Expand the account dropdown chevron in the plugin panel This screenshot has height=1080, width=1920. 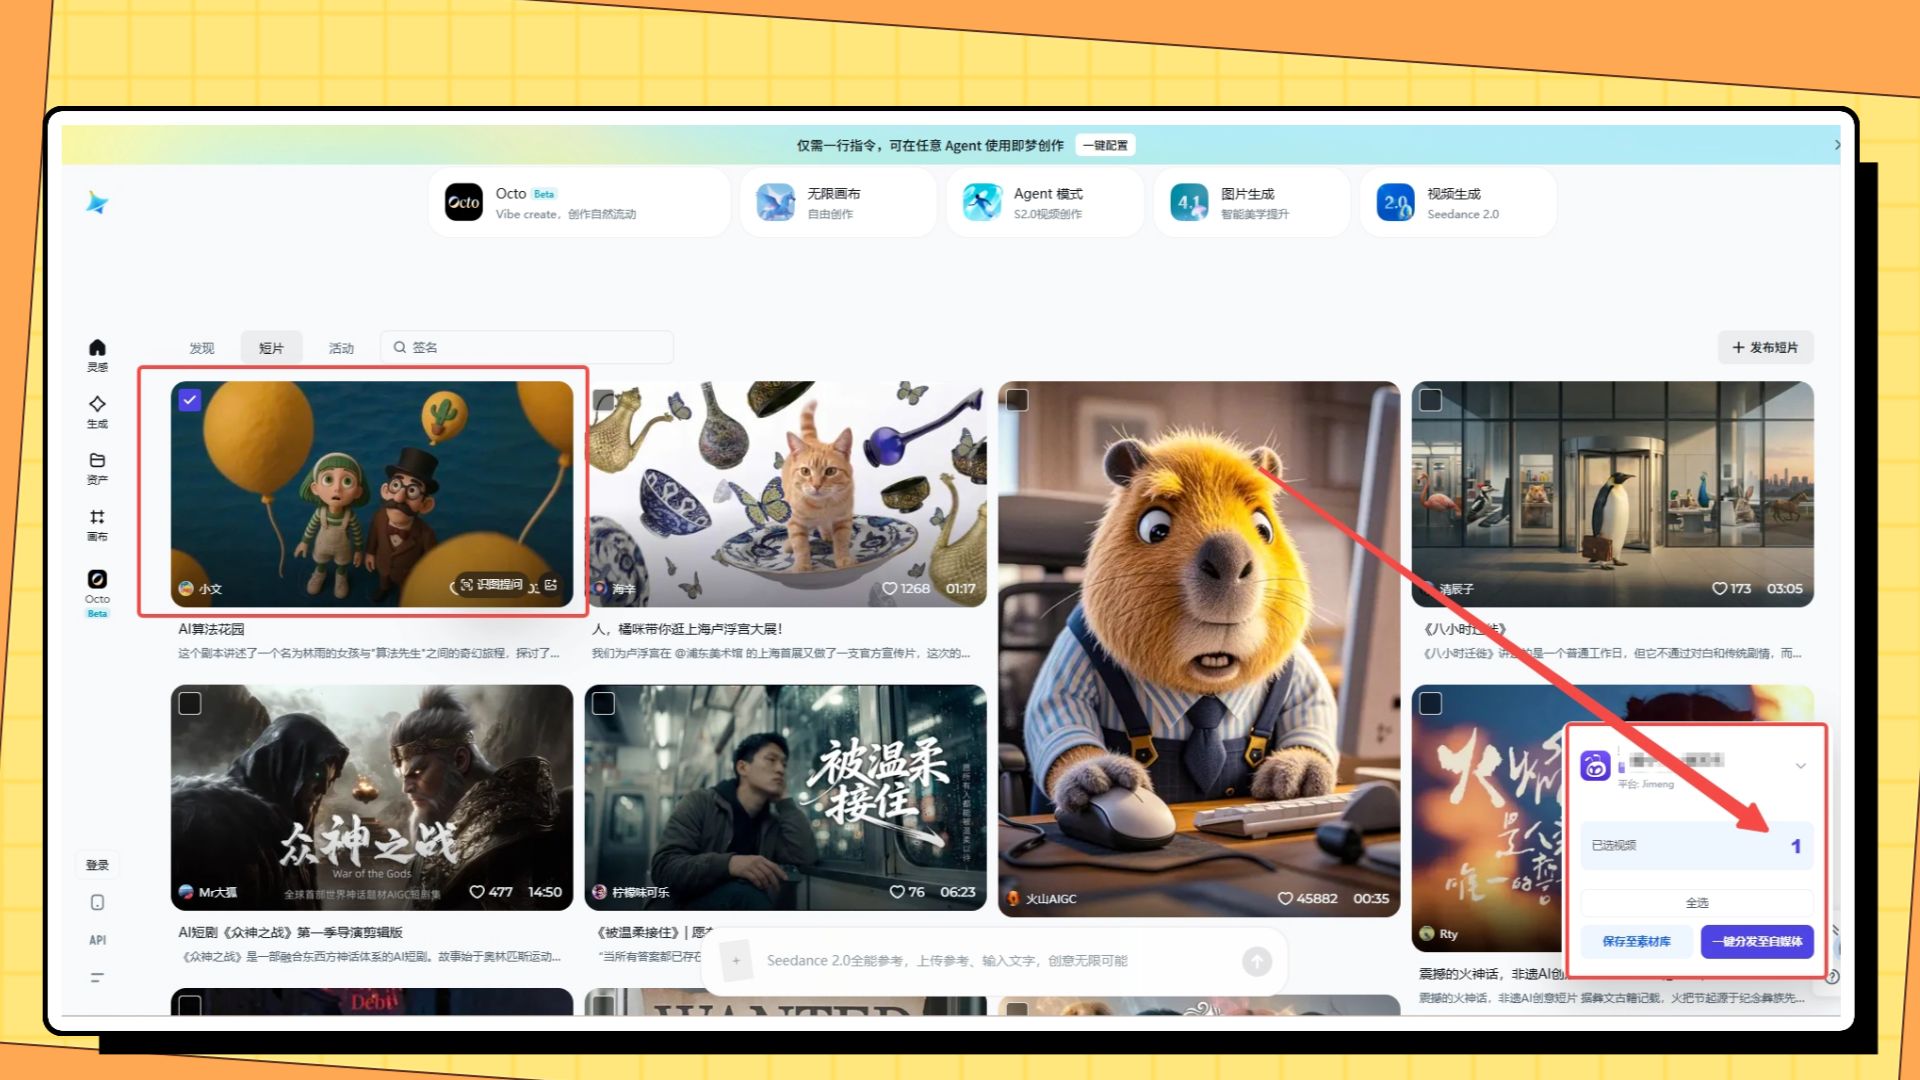(1800, 766)
